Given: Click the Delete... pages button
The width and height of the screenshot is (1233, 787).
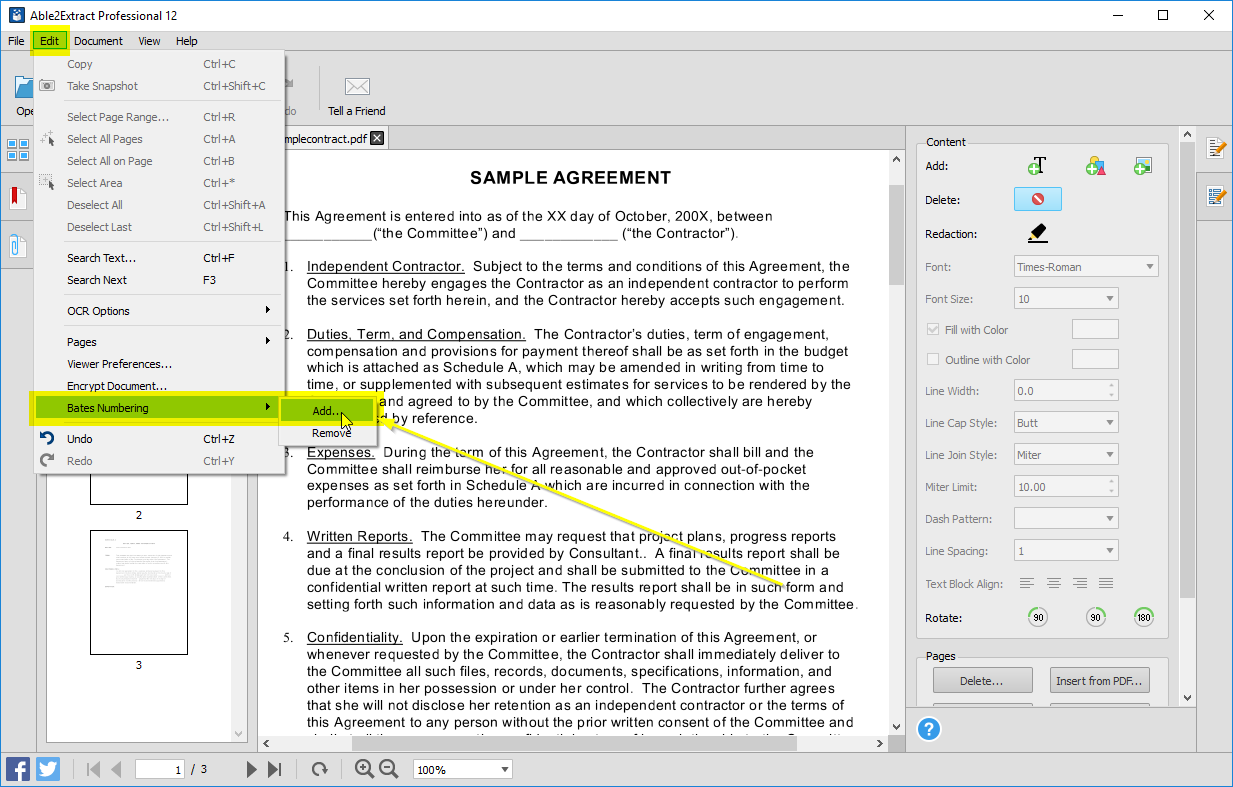Looking at the screenshot, I should point(981,680).
